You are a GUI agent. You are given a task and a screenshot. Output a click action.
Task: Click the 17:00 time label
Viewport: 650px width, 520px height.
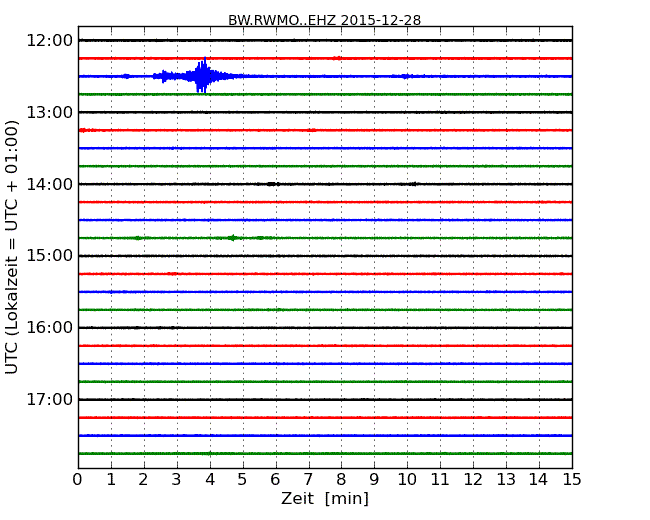pyautogui.click(x=49, y=399)
